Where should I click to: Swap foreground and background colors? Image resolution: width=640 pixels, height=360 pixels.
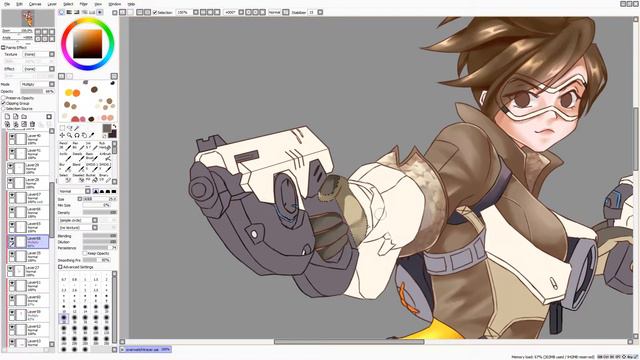(114, 126)
